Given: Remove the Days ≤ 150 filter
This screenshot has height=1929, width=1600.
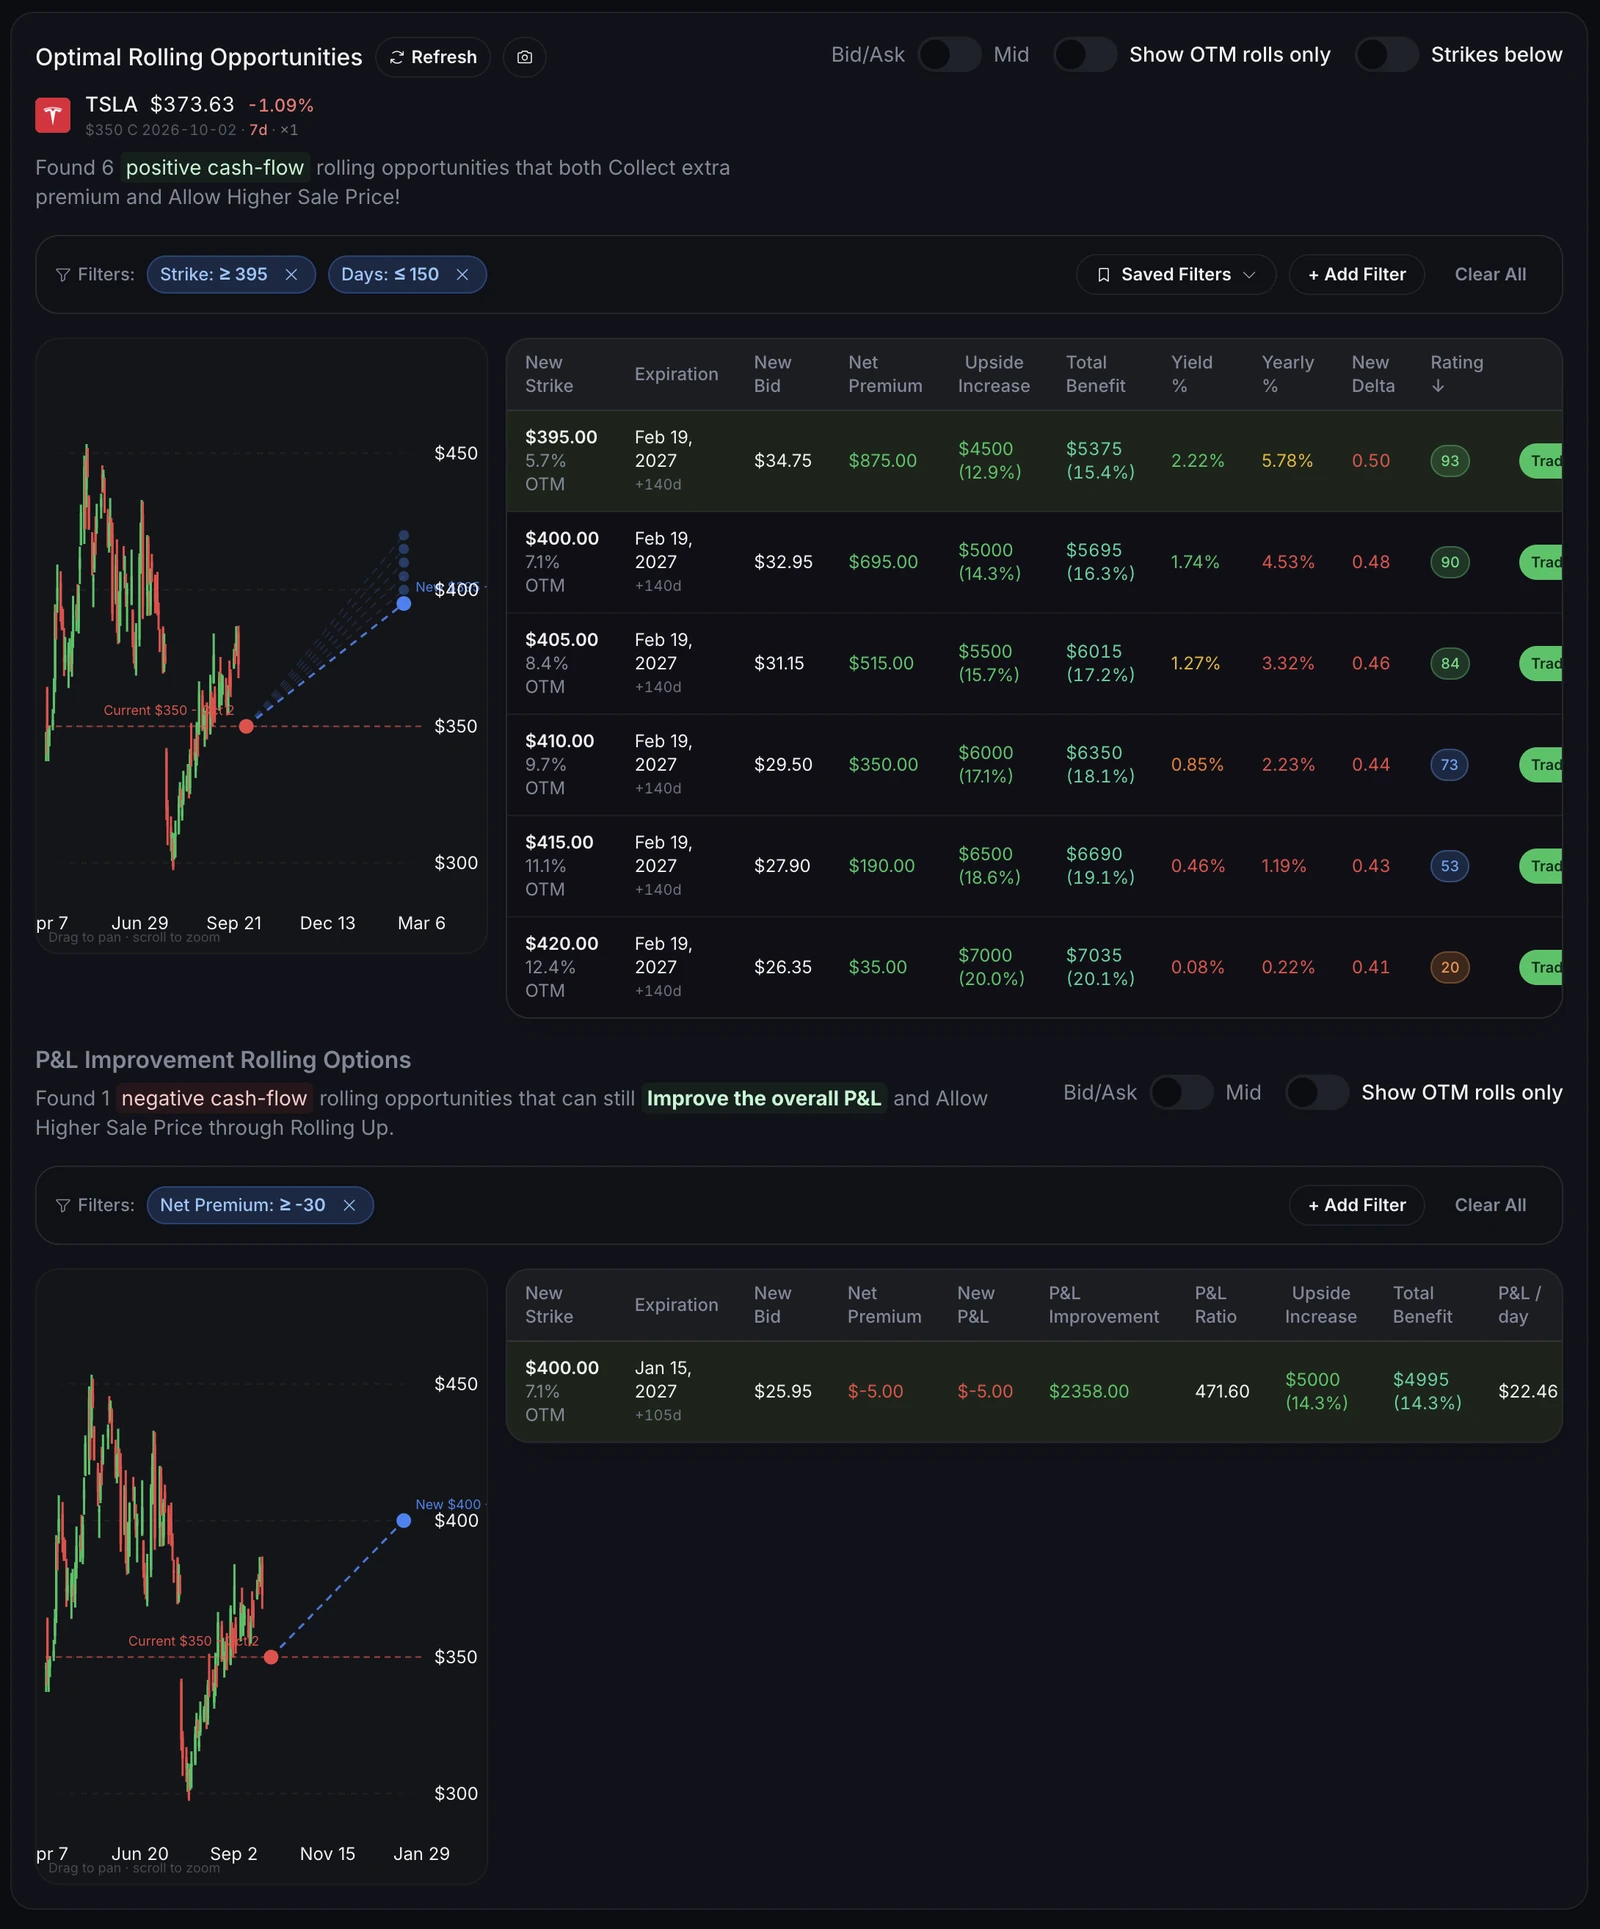Looking at the screenshot, I should [462, 275].
